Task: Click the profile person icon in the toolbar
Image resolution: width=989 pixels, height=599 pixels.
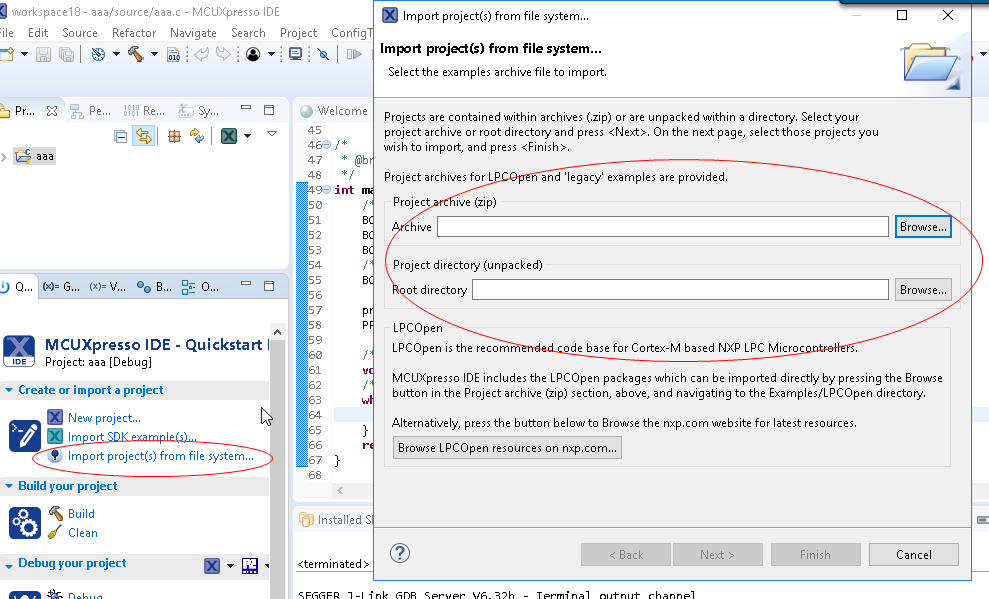Action: coord(253,54)
